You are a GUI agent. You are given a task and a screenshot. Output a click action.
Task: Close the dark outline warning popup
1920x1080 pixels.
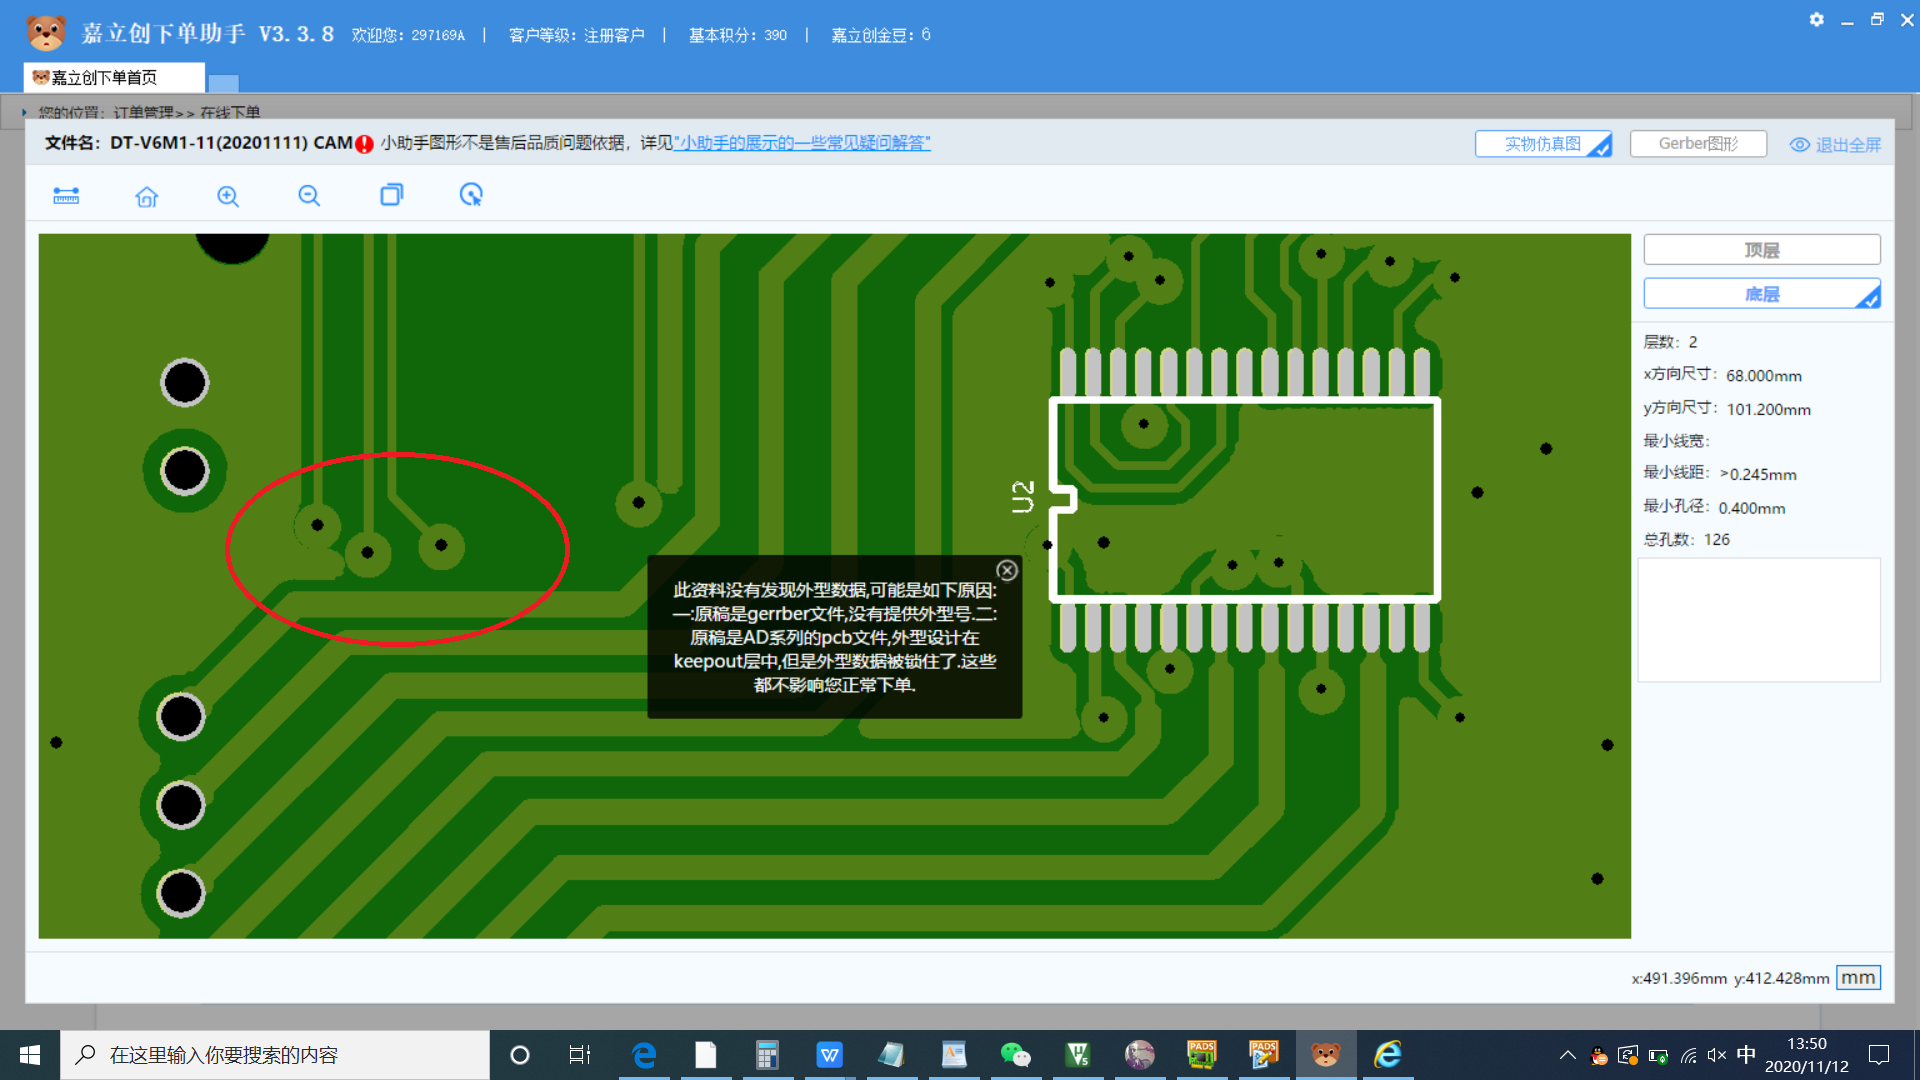pyautogui.click(x=1007, y=570)
